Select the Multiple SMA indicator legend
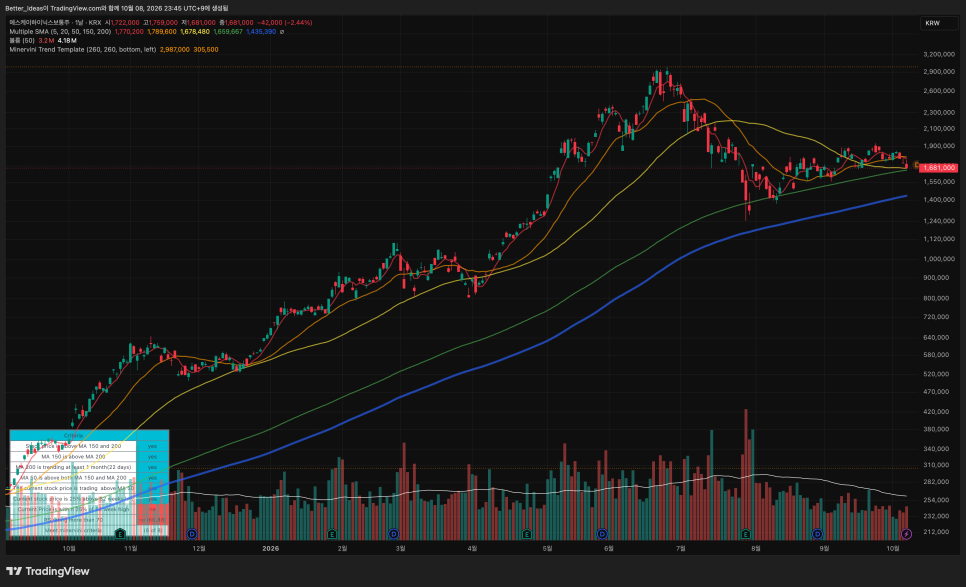Image resolution: width=966 pixels, height=587 pixels. pos(60,31)
